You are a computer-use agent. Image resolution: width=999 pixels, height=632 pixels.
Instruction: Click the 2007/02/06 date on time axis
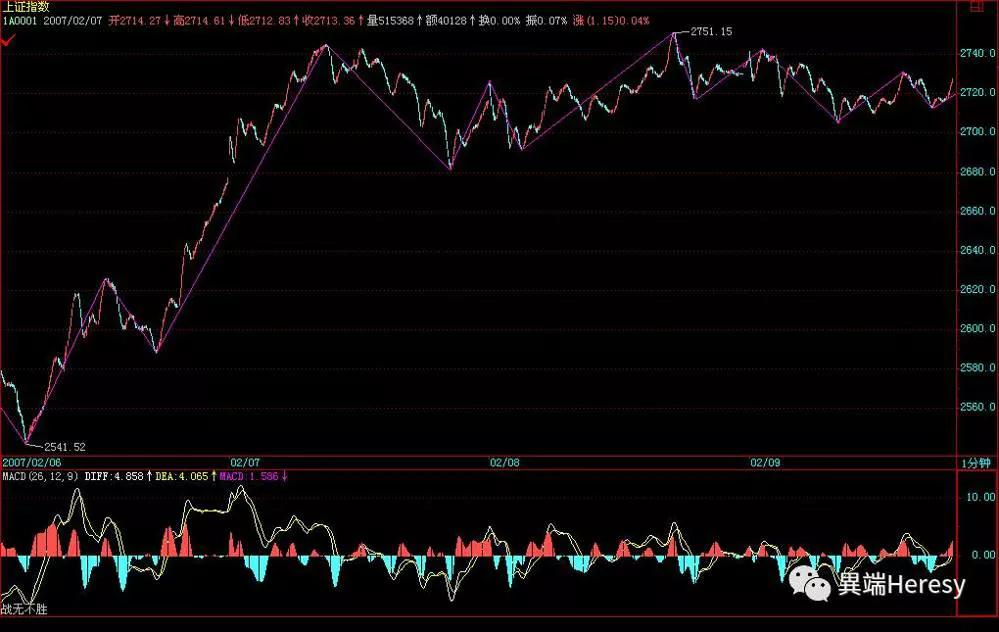click(32, 463)
